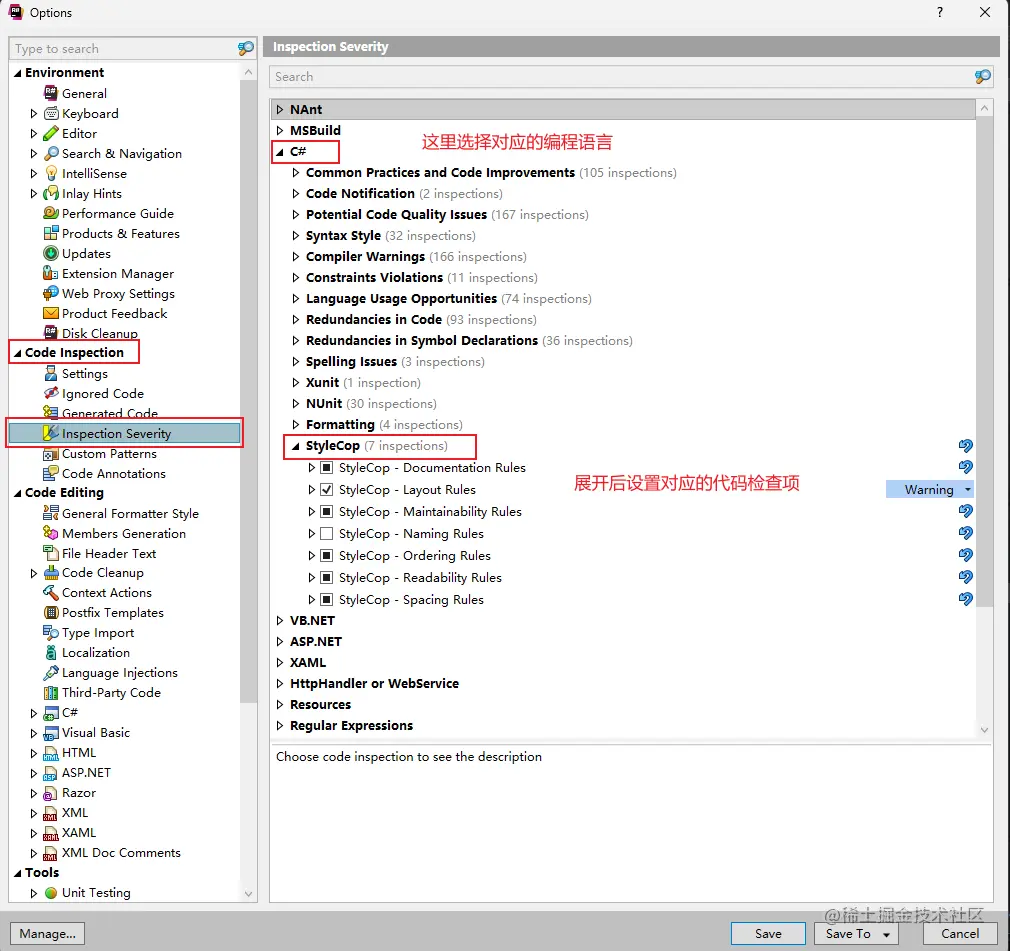Viewport: 1010px width, 951px height.
Task: Collapse the StyleCop inspections group
Action: tap(296, 446)
